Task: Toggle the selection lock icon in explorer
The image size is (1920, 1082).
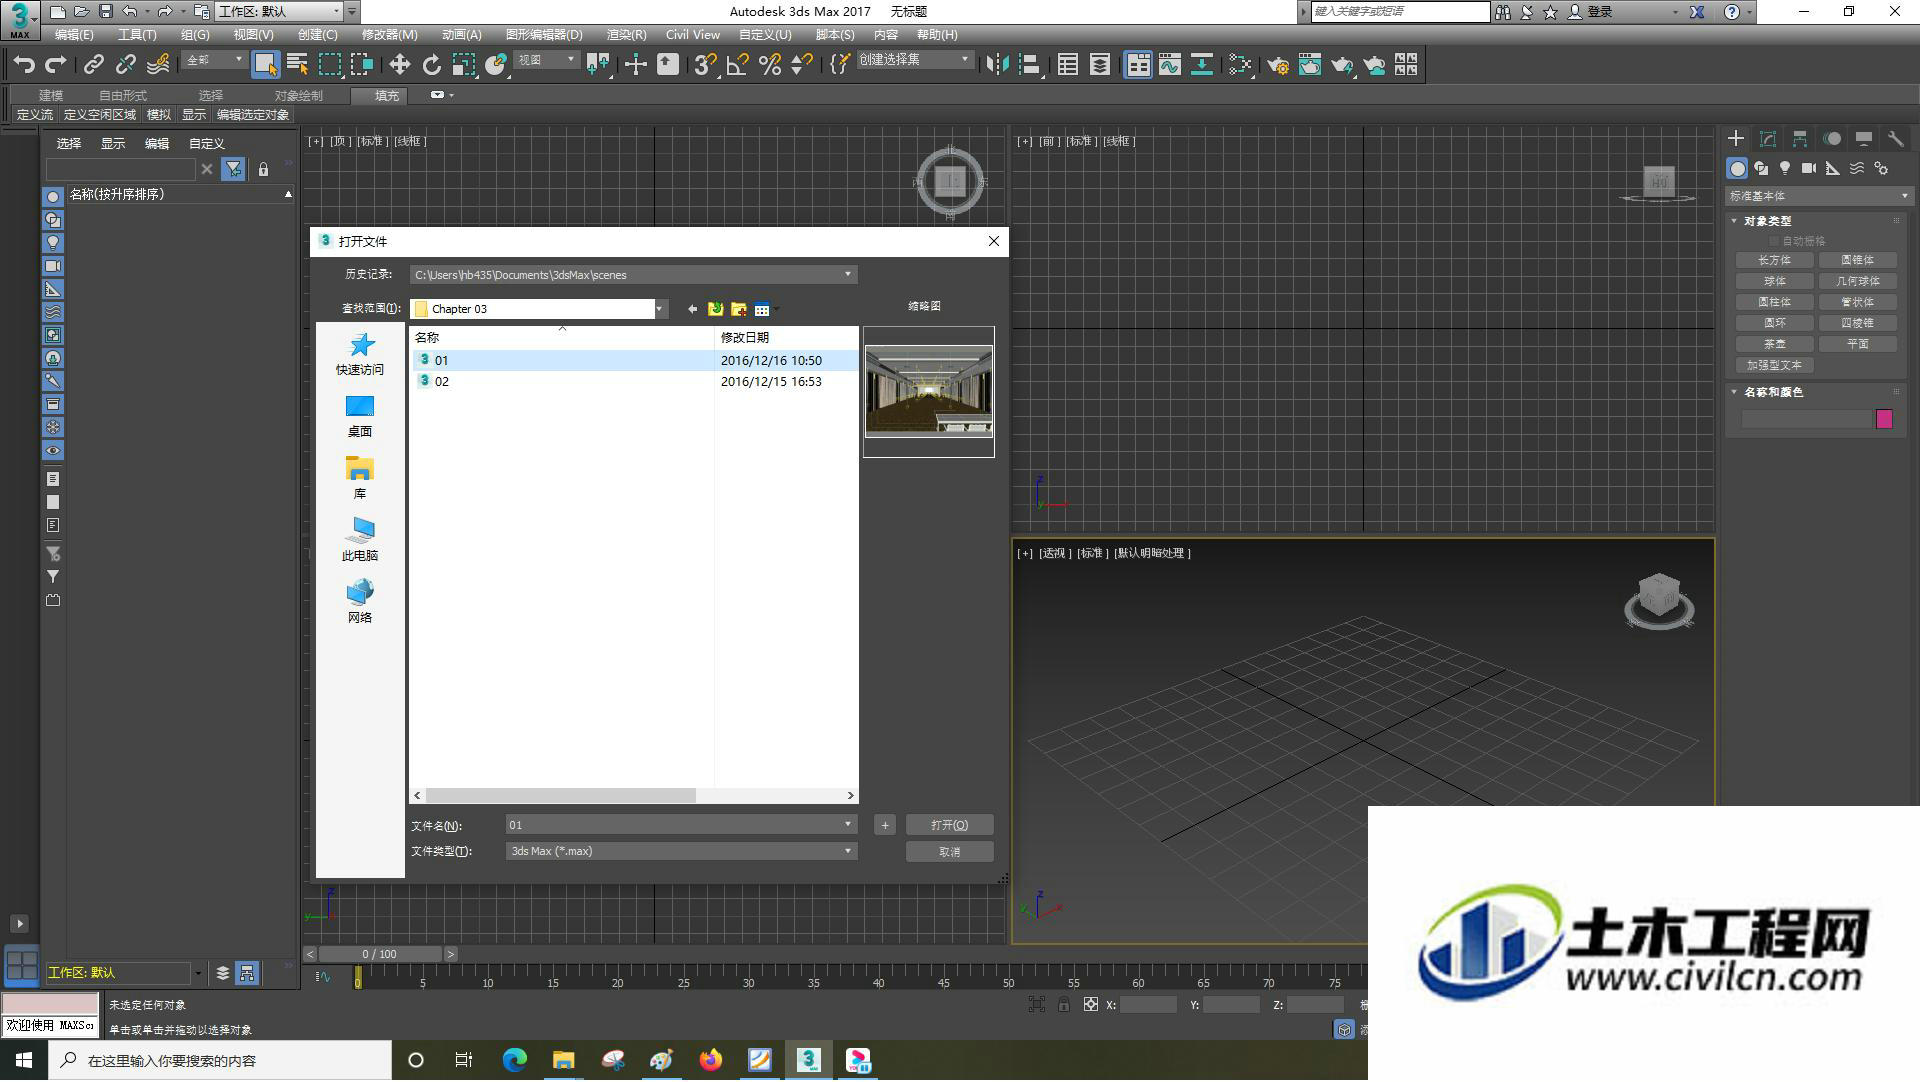Action: click(264, 170)
